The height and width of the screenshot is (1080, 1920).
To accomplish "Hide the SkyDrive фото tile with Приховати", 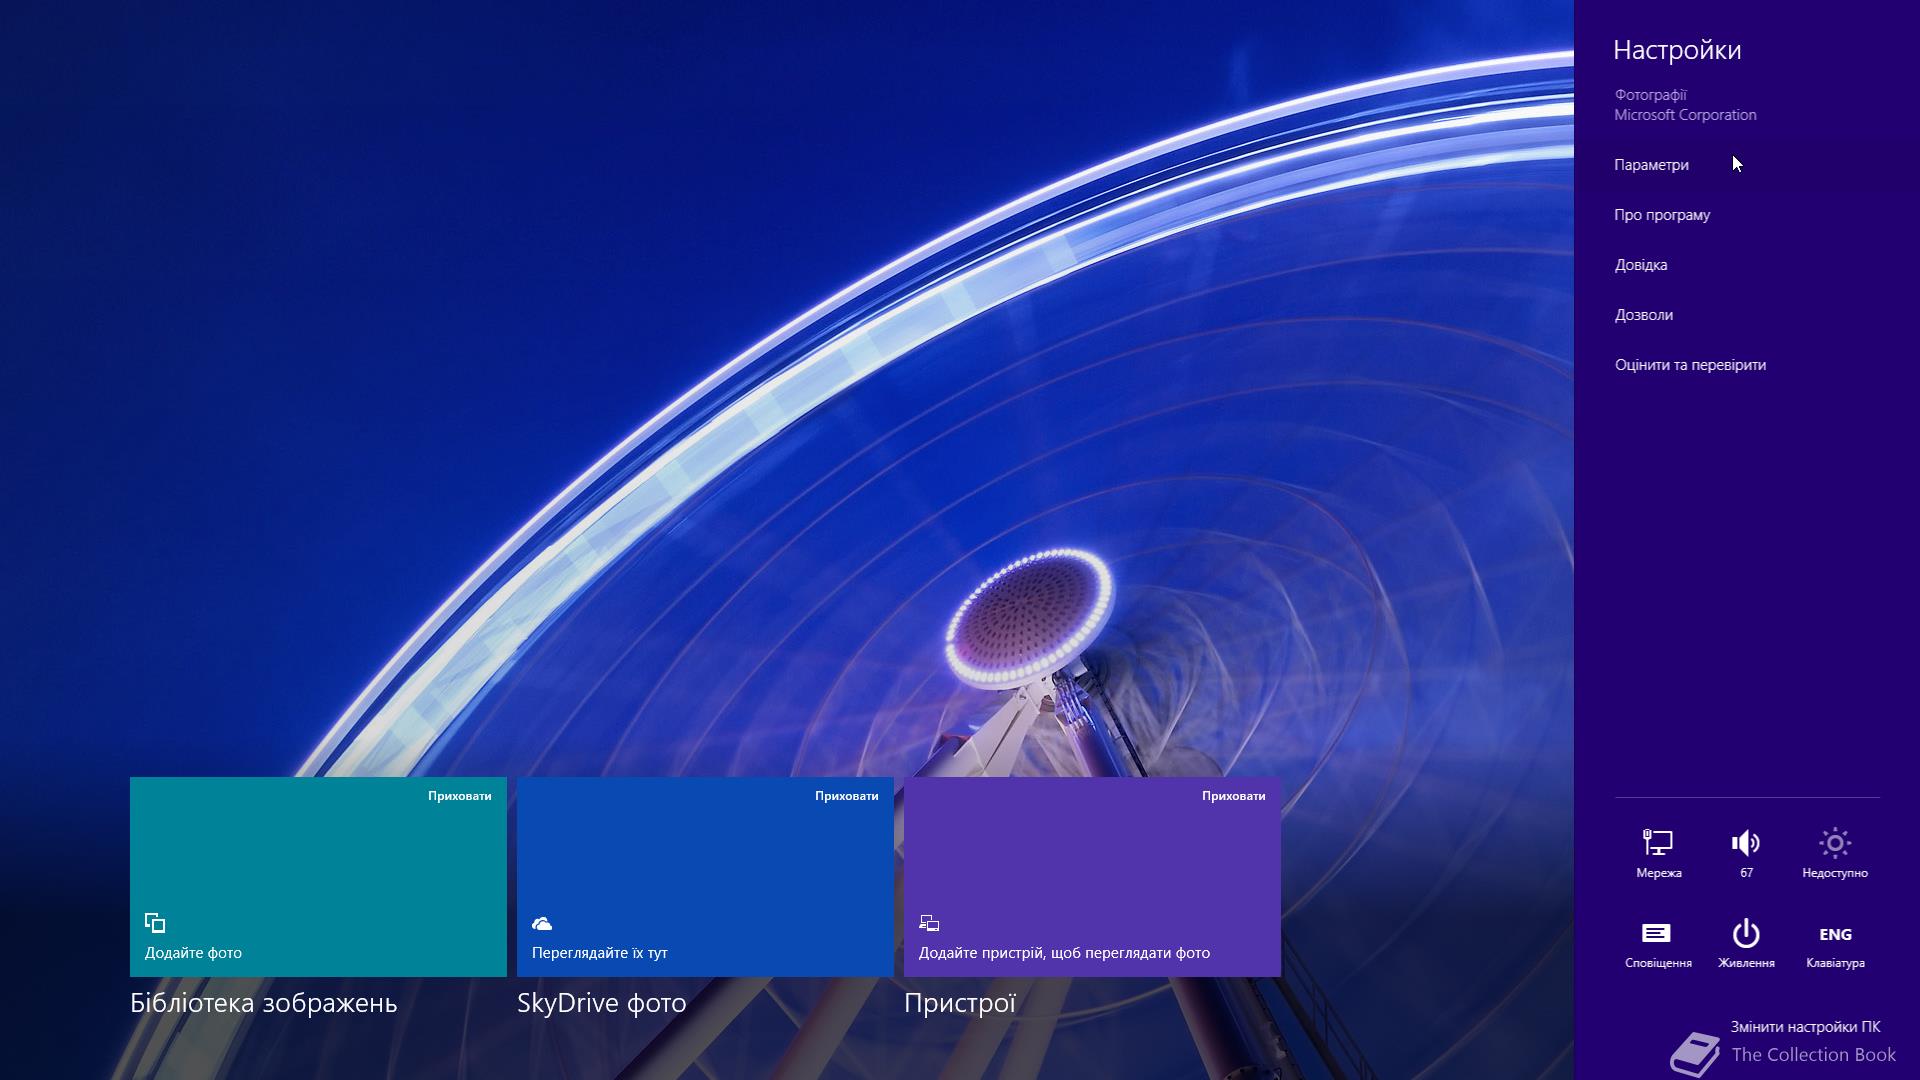I will [x=847, y=796].
